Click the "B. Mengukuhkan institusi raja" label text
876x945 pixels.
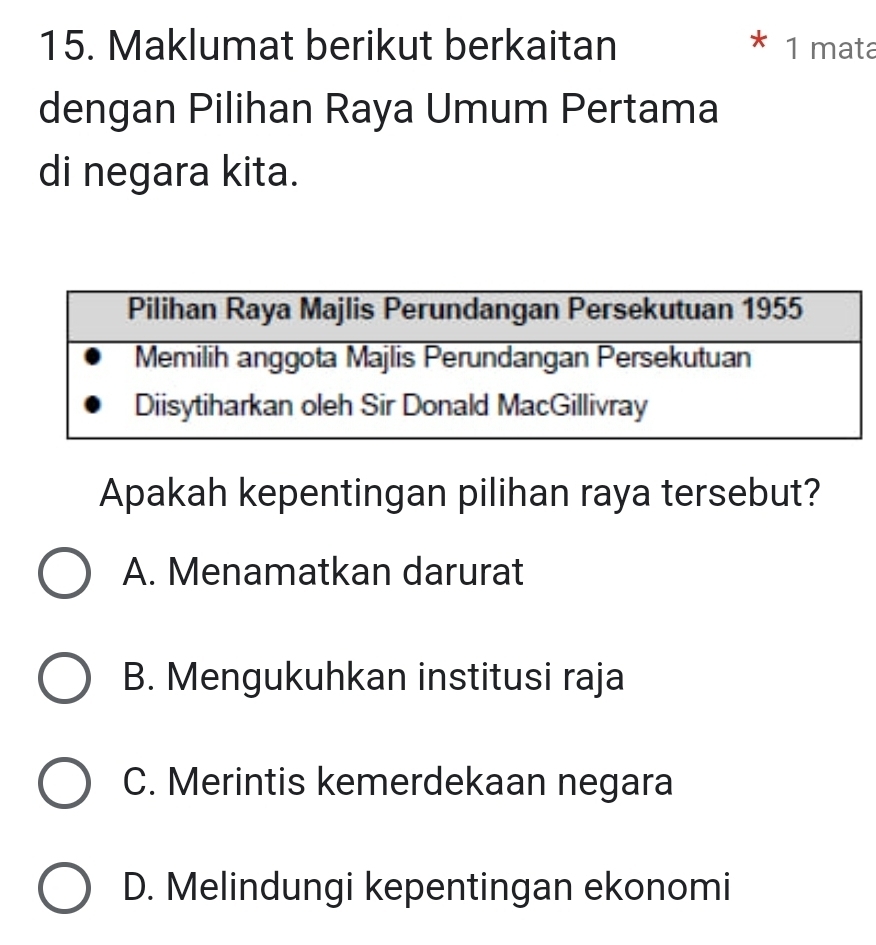(373, 678)
